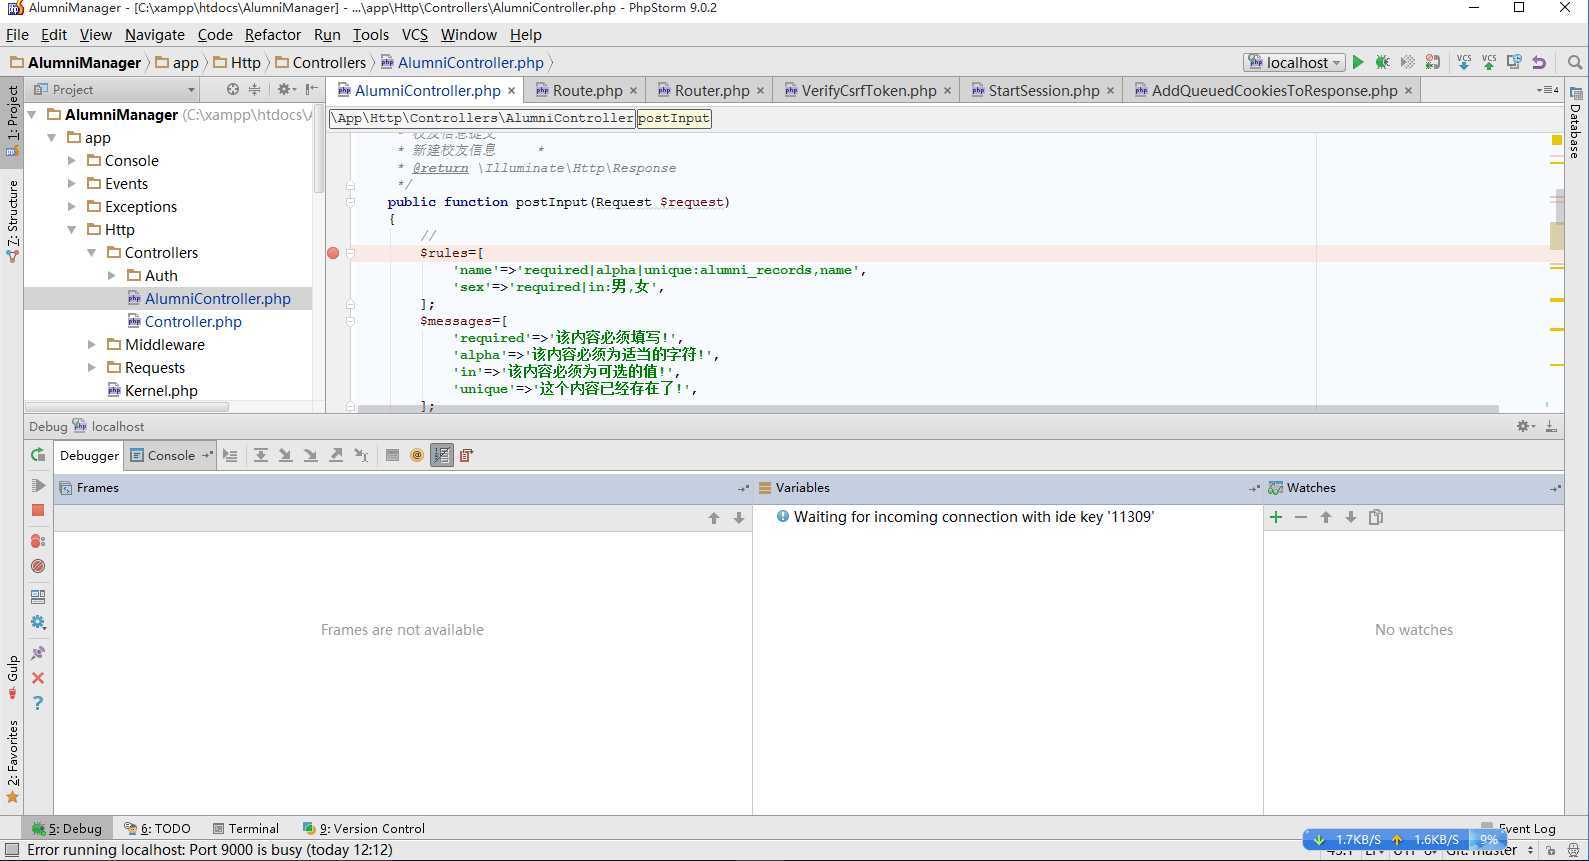
Task: Click Step Over in debugger toolbar
Action: pos(260,455)
